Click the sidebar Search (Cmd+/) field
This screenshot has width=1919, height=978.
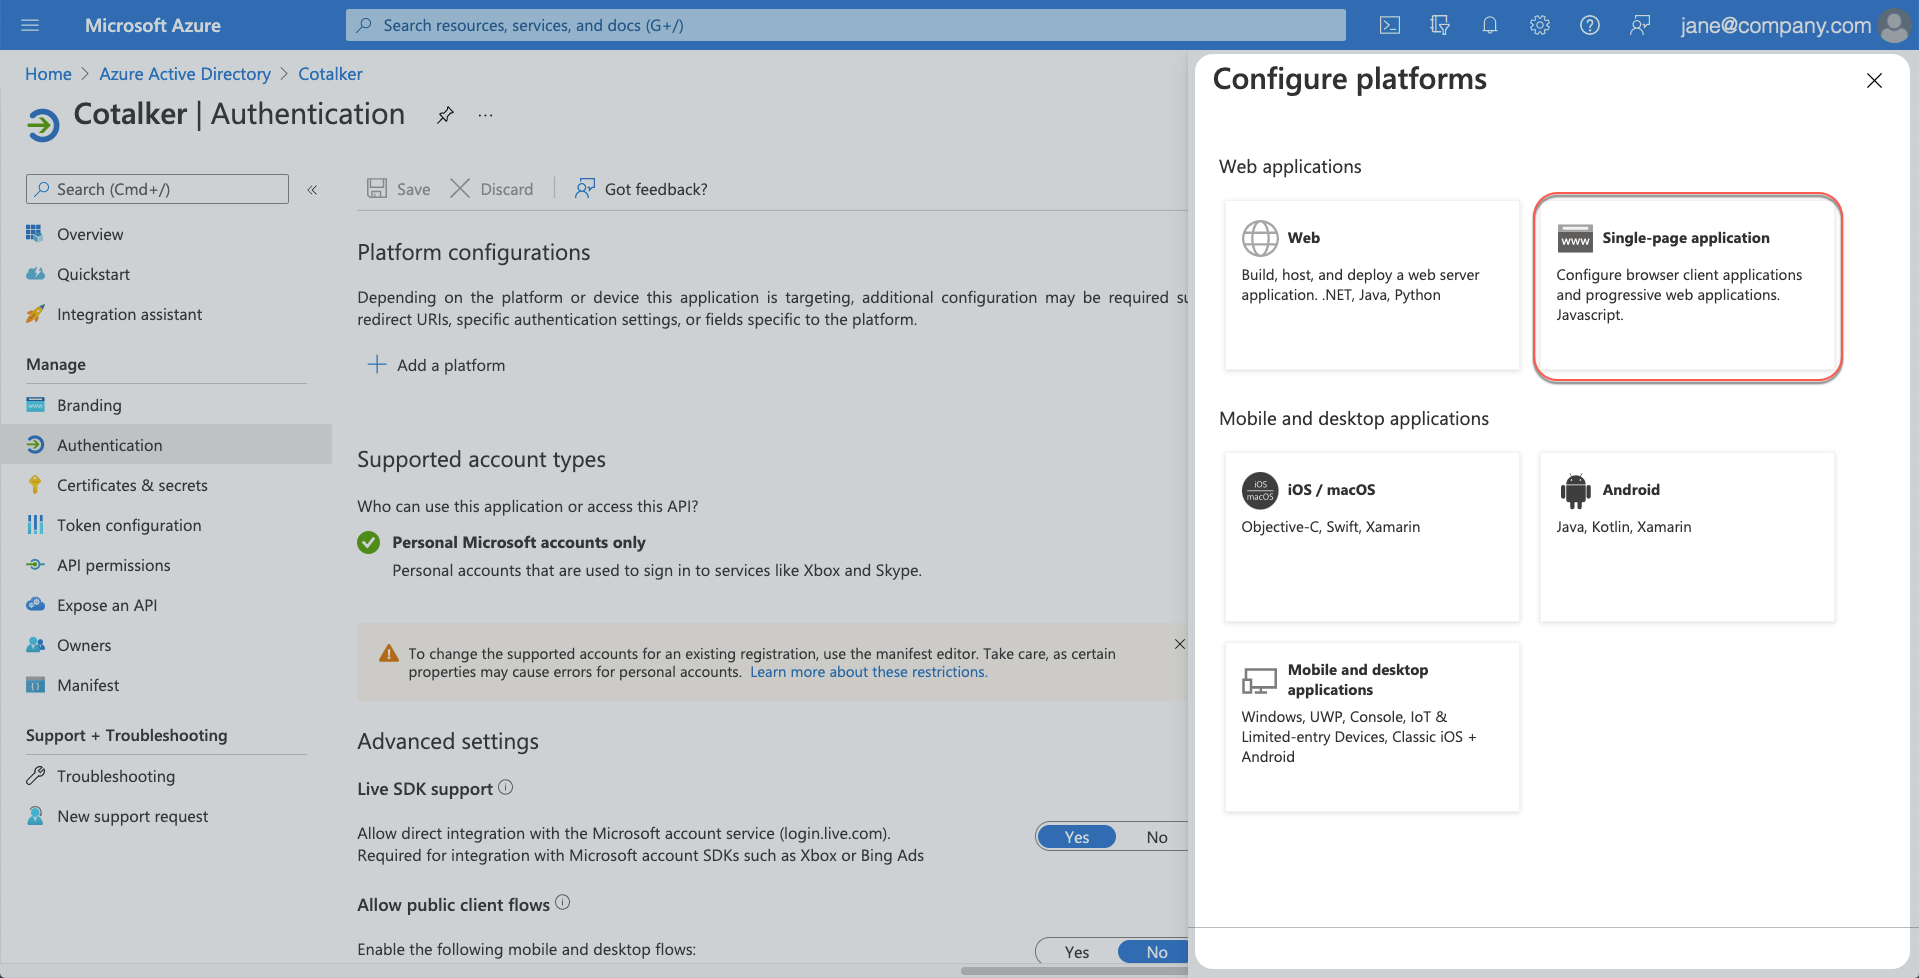pyautogui.click(x=158, y=189)
